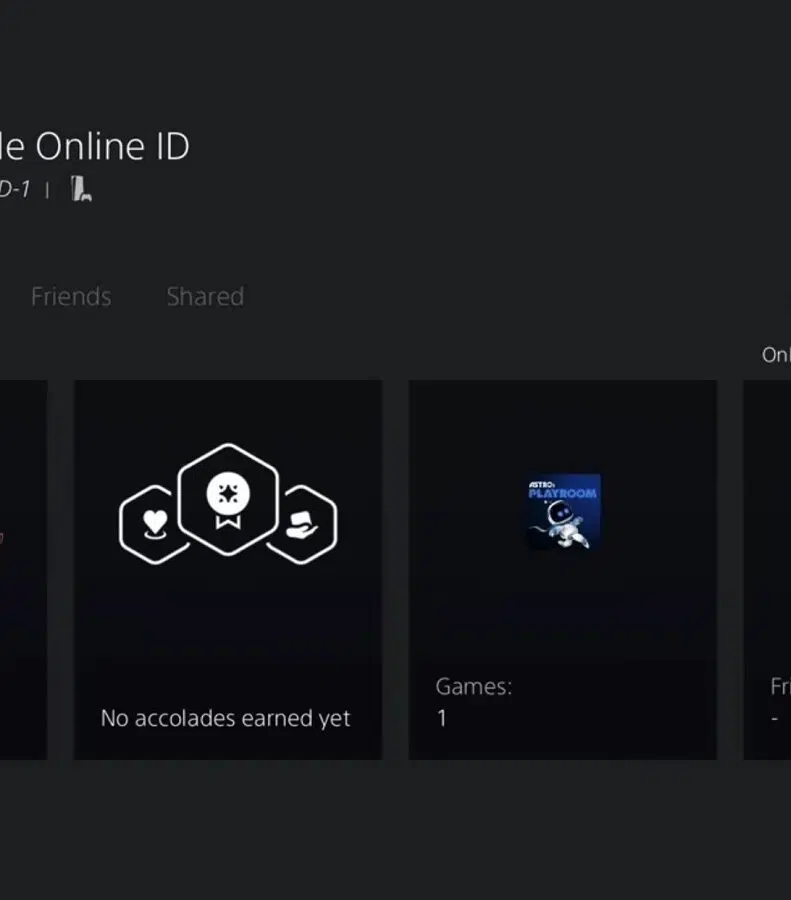Select the helping hand accolade badge
The image size is (791, 900).
[x=302, y=525]
